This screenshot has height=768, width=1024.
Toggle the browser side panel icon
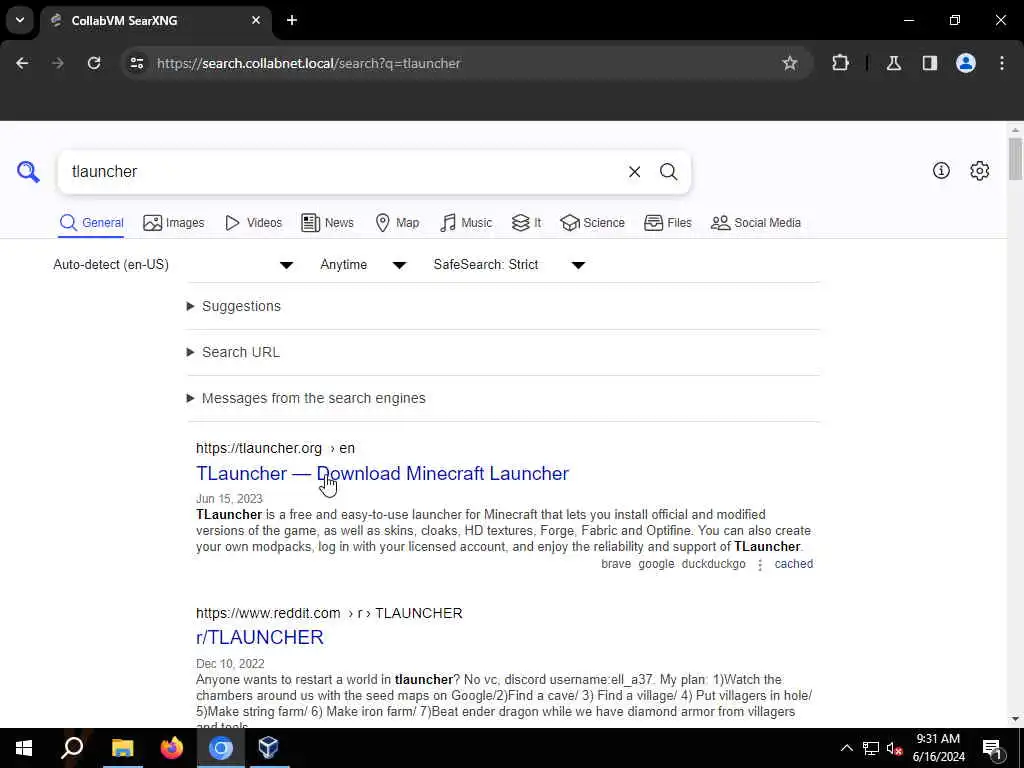point(929,63)
